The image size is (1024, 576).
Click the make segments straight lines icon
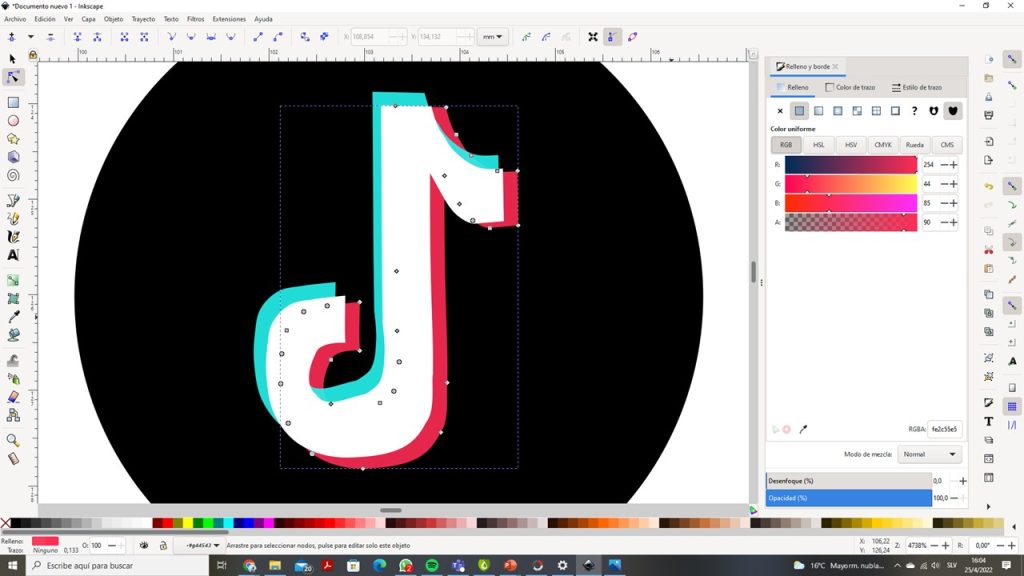point(258,37)
